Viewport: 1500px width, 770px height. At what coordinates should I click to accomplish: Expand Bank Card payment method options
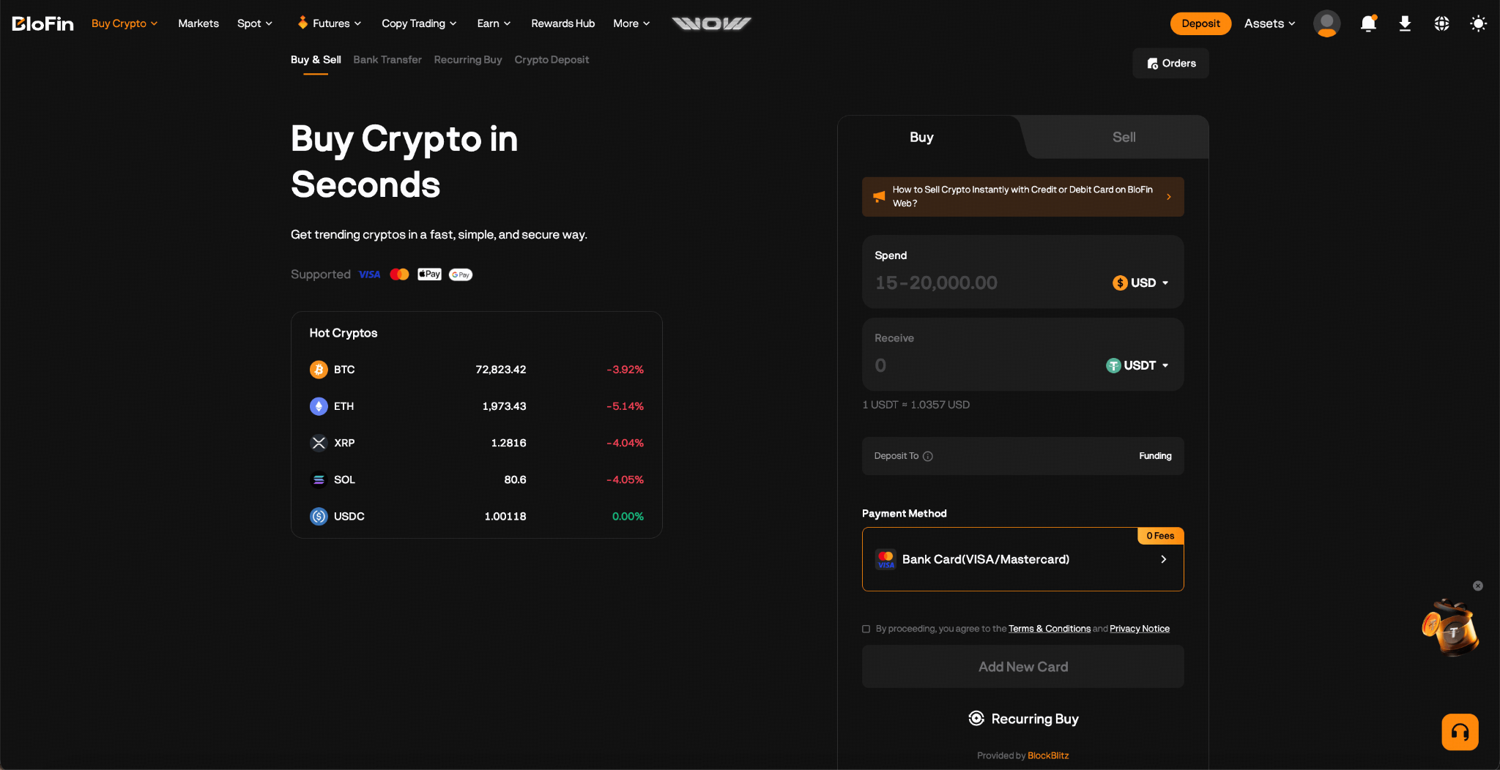coord(1163,560)
